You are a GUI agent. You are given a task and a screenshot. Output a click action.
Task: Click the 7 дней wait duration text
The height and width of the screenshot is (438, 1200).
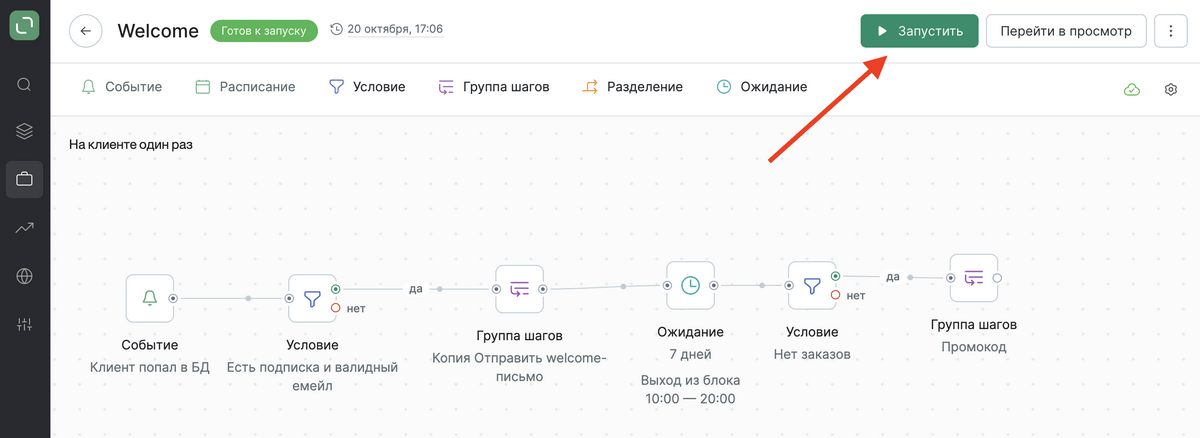[x=690, y=355]
